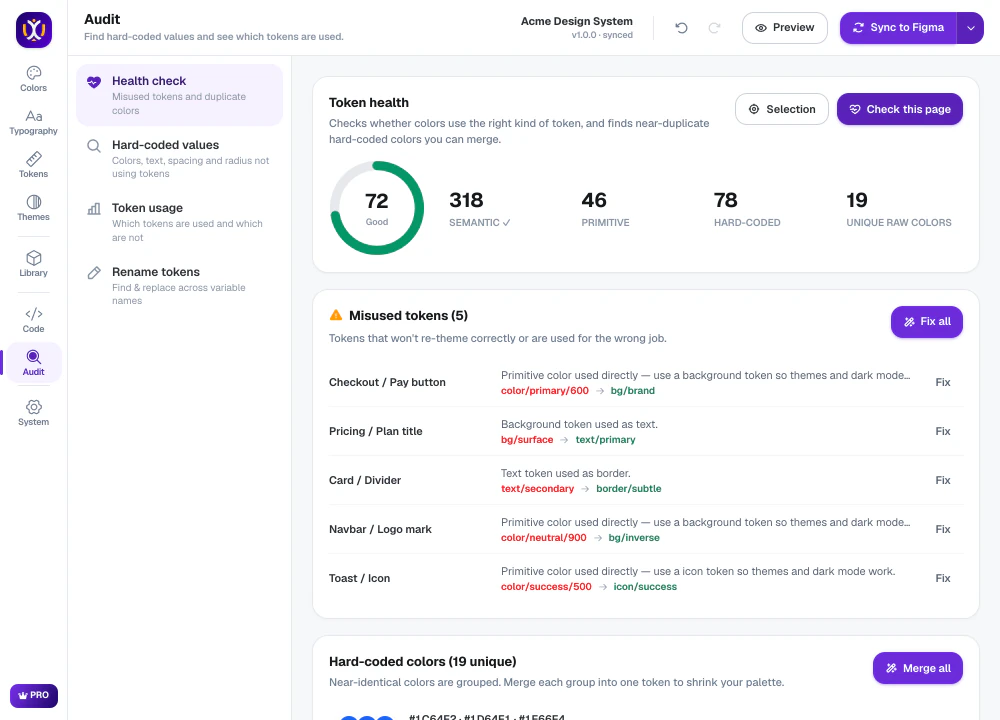Fix the Pricing / Plan title issue

click(943, 432)
